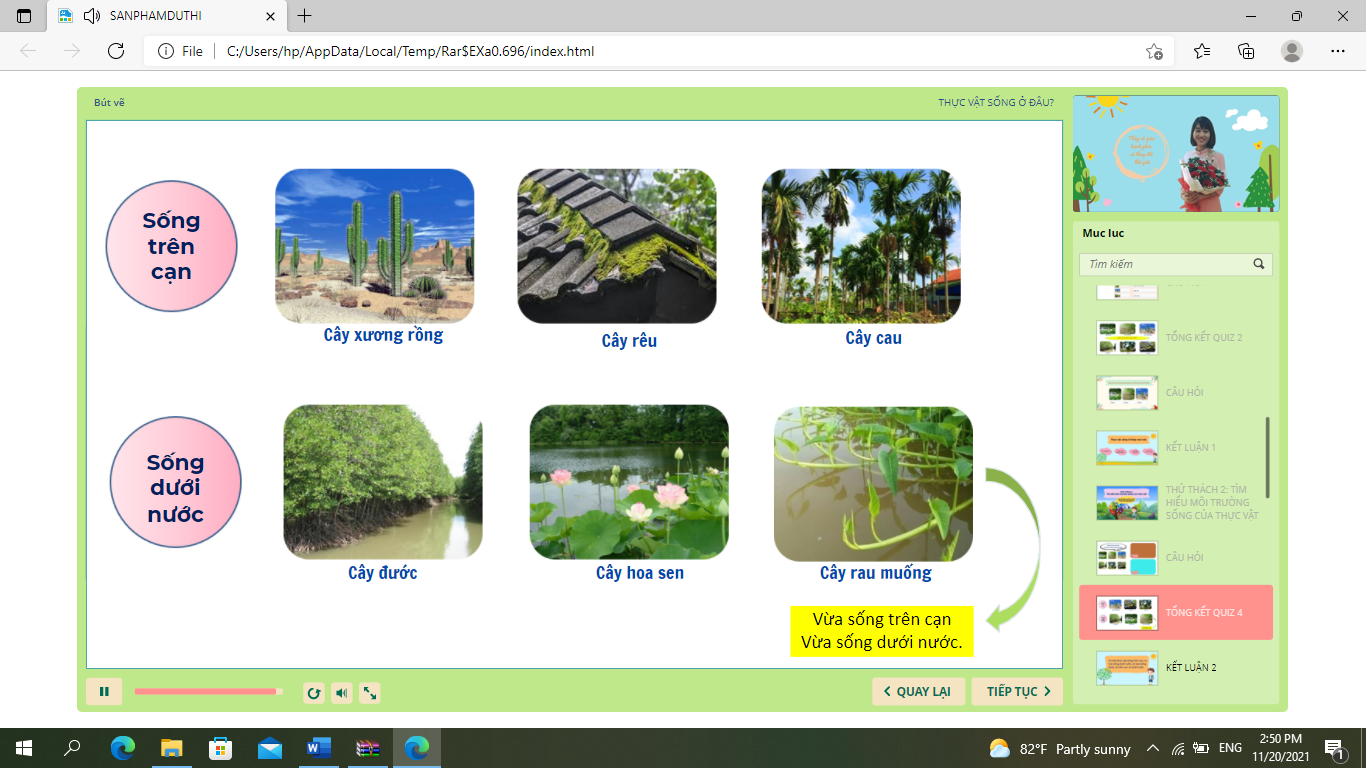Open the Favorites list icon
1366x768 pixels.
tap(1201, 51)
